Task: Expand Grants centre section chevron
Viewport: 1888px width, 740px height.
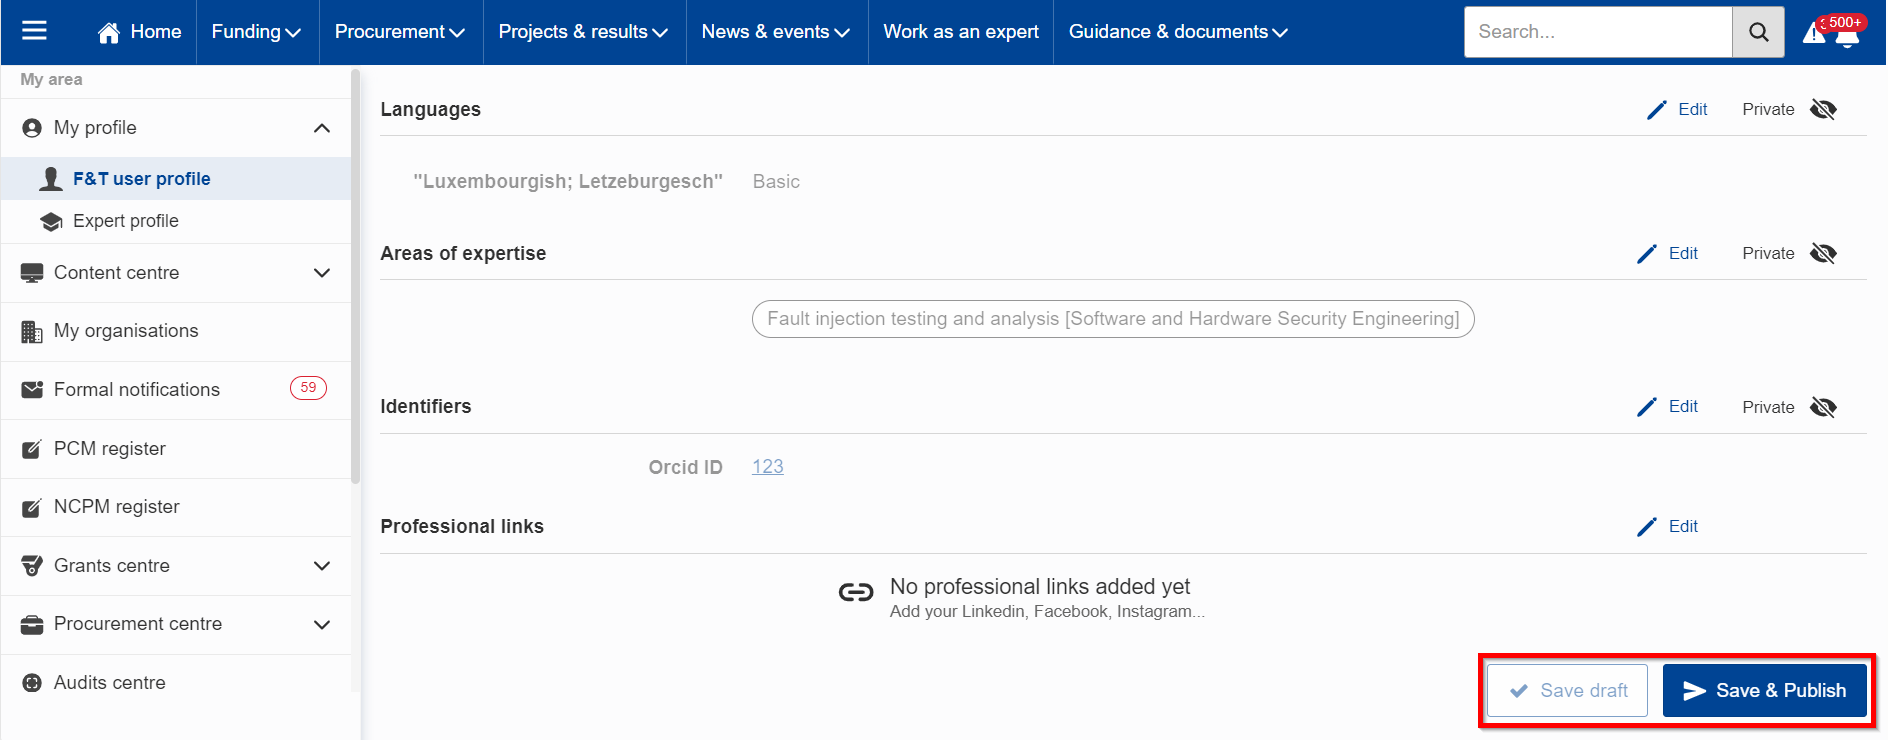Action: pyautogui.click(x=322, y=566)
